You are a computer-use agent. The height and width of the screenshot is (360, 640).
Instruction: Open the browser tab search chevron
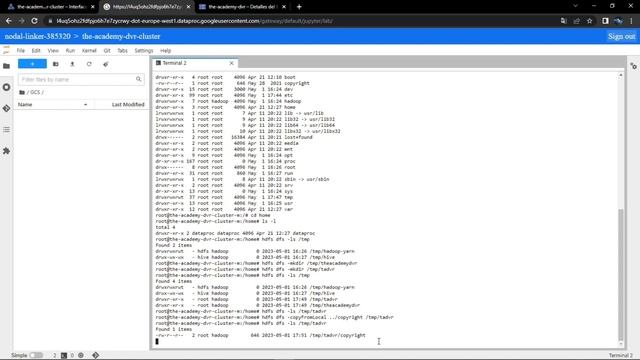coord(576,6)
